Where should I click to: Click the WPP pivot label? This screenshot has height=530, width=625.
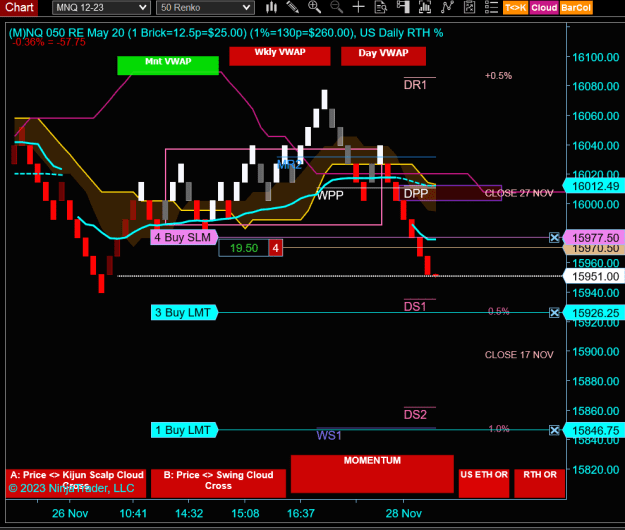(330, 195)
